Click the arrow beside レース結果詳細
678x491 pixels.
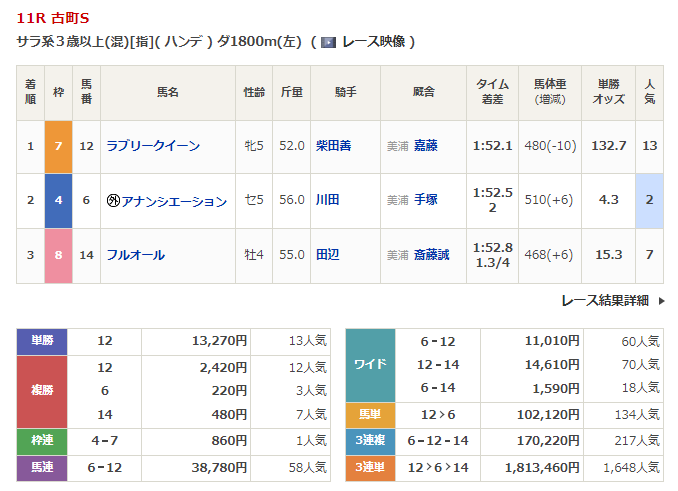[661, 301]
